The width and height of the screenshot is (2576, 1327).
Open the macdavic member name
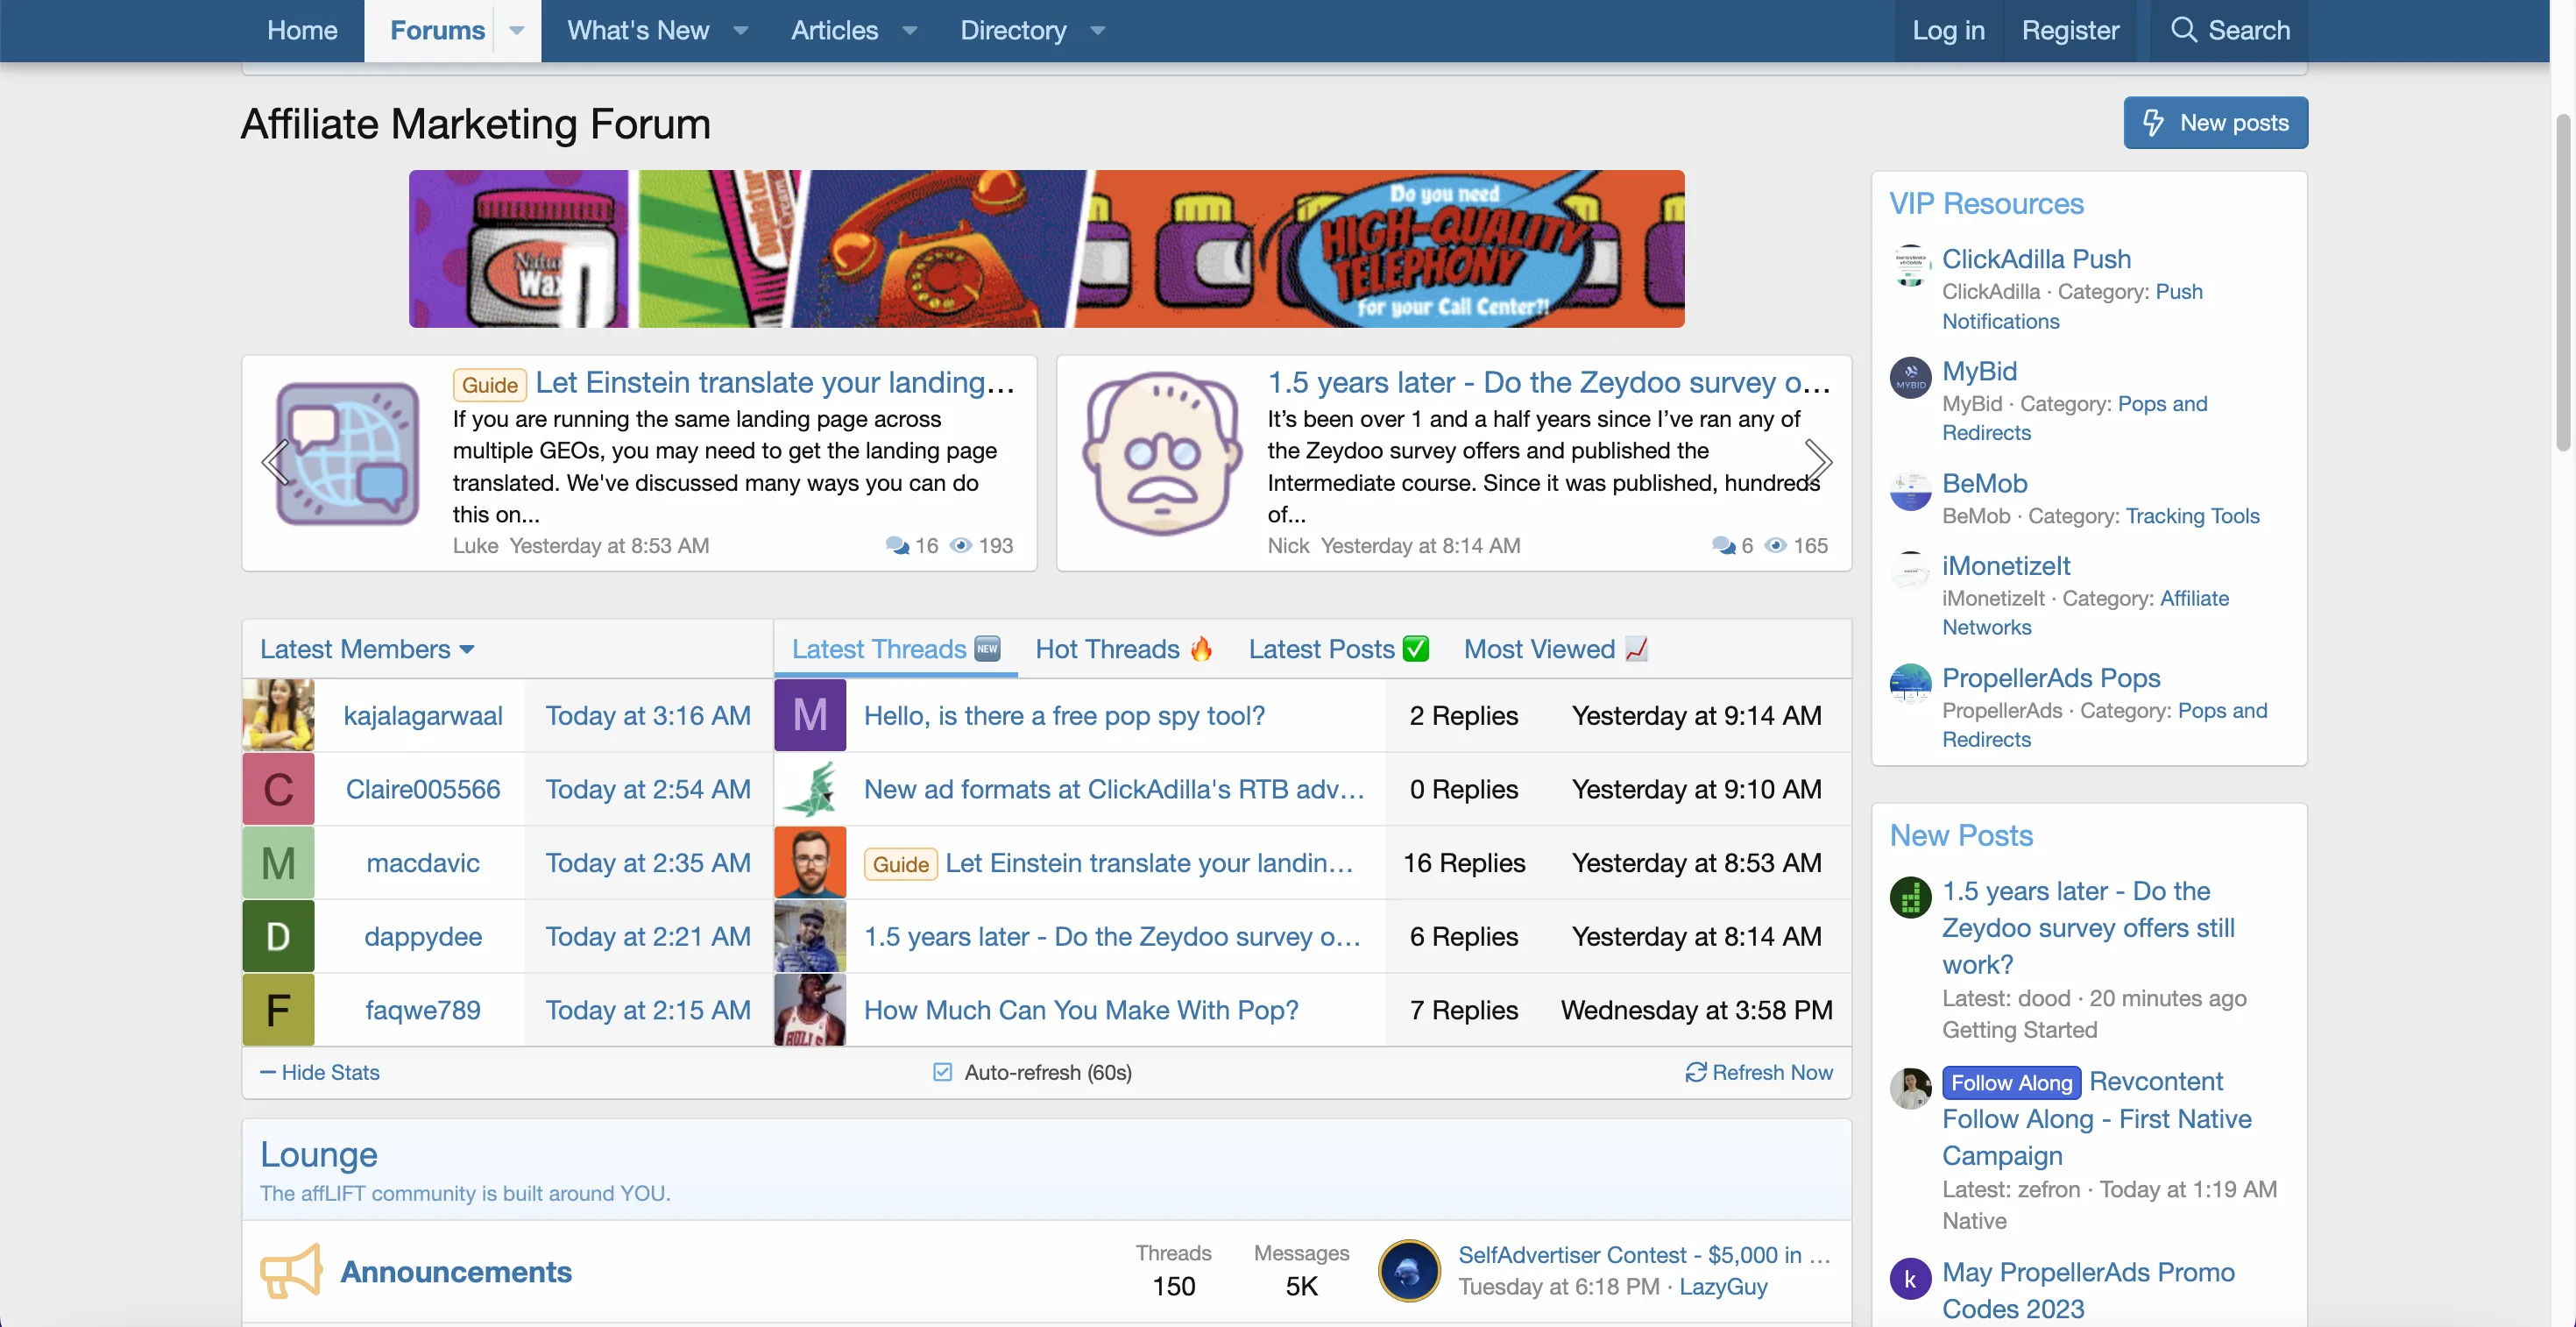click(422, 862)
